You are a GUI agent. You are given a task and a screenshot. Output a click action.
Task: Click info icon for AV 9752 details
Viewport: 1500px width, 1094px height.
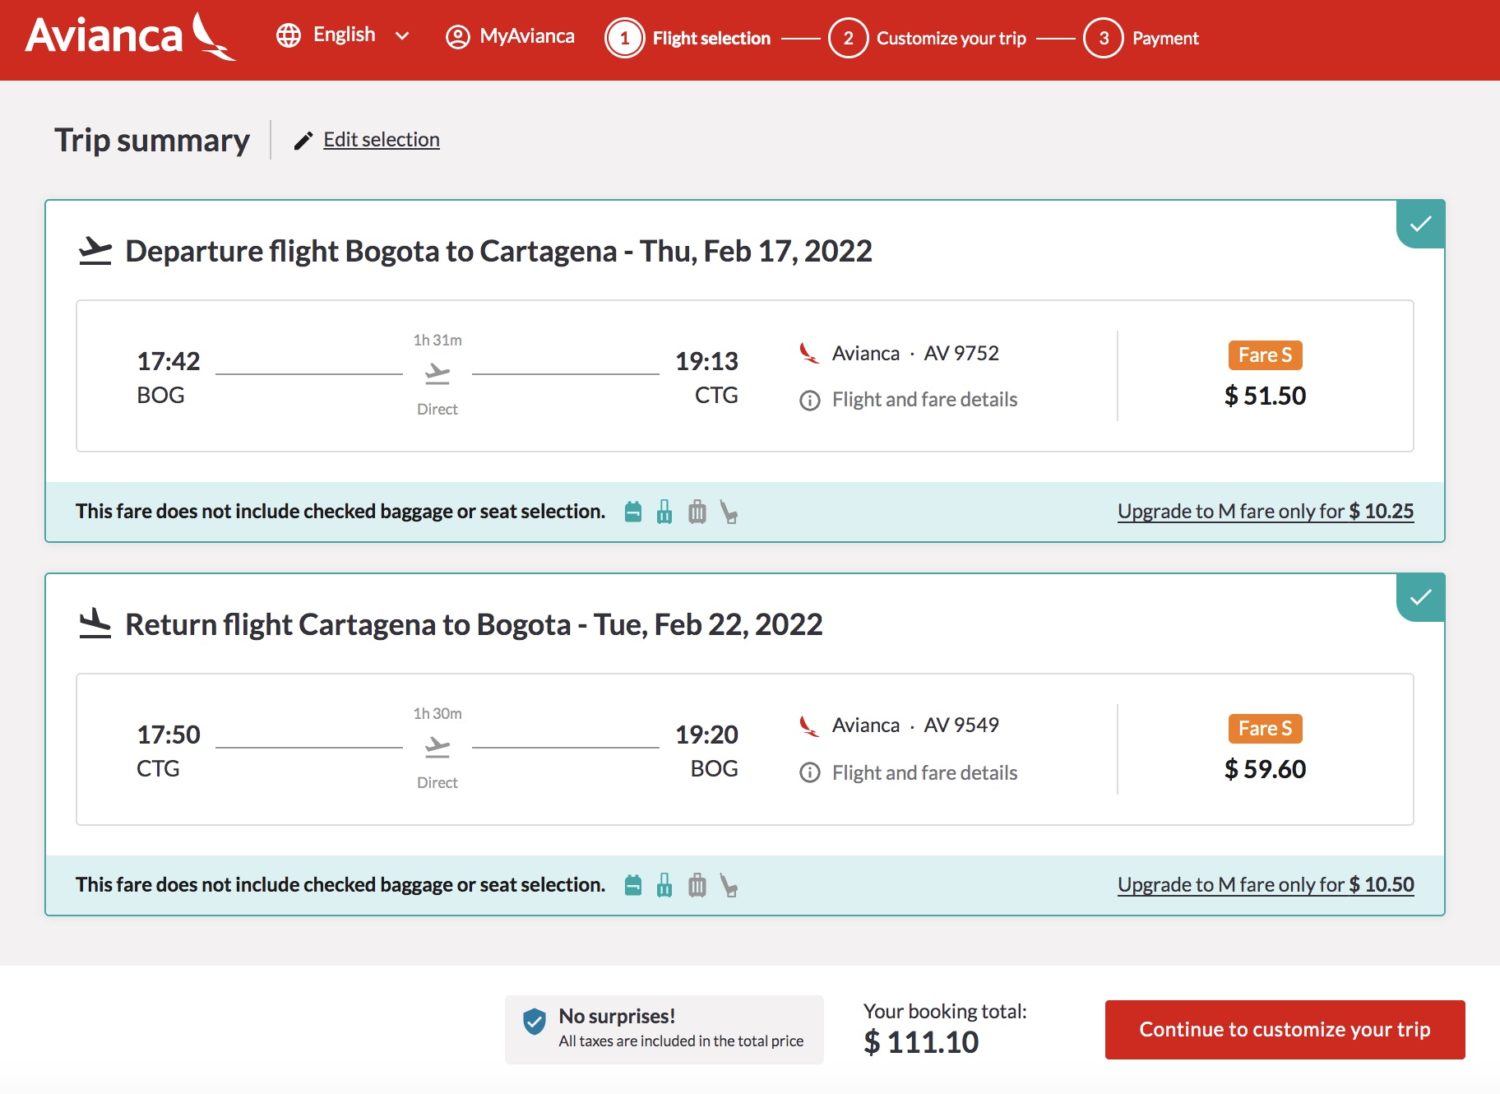(x=810, y=401)
